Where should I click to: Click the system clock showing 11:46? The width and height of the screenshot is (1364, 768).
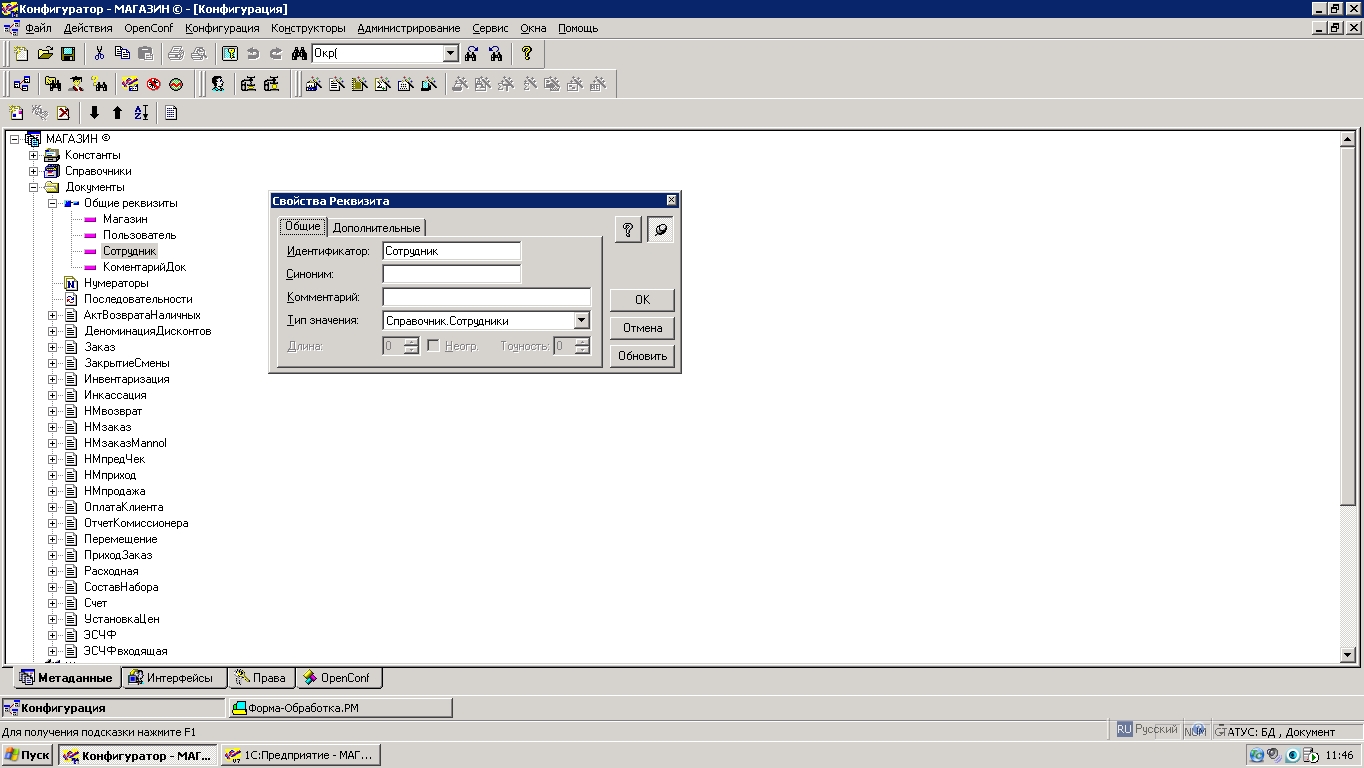[x=1339, y=755]
